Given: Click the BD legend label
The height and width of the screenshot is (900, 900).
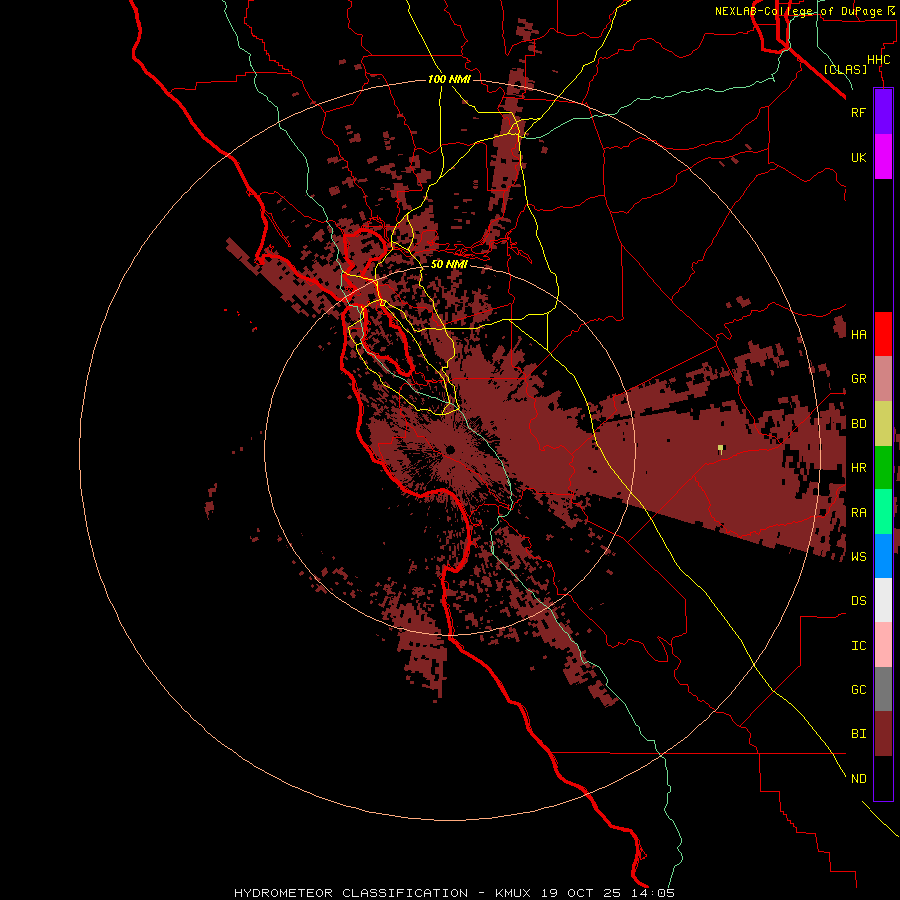Looking at the screenshot, I should (x=859, y=424).
